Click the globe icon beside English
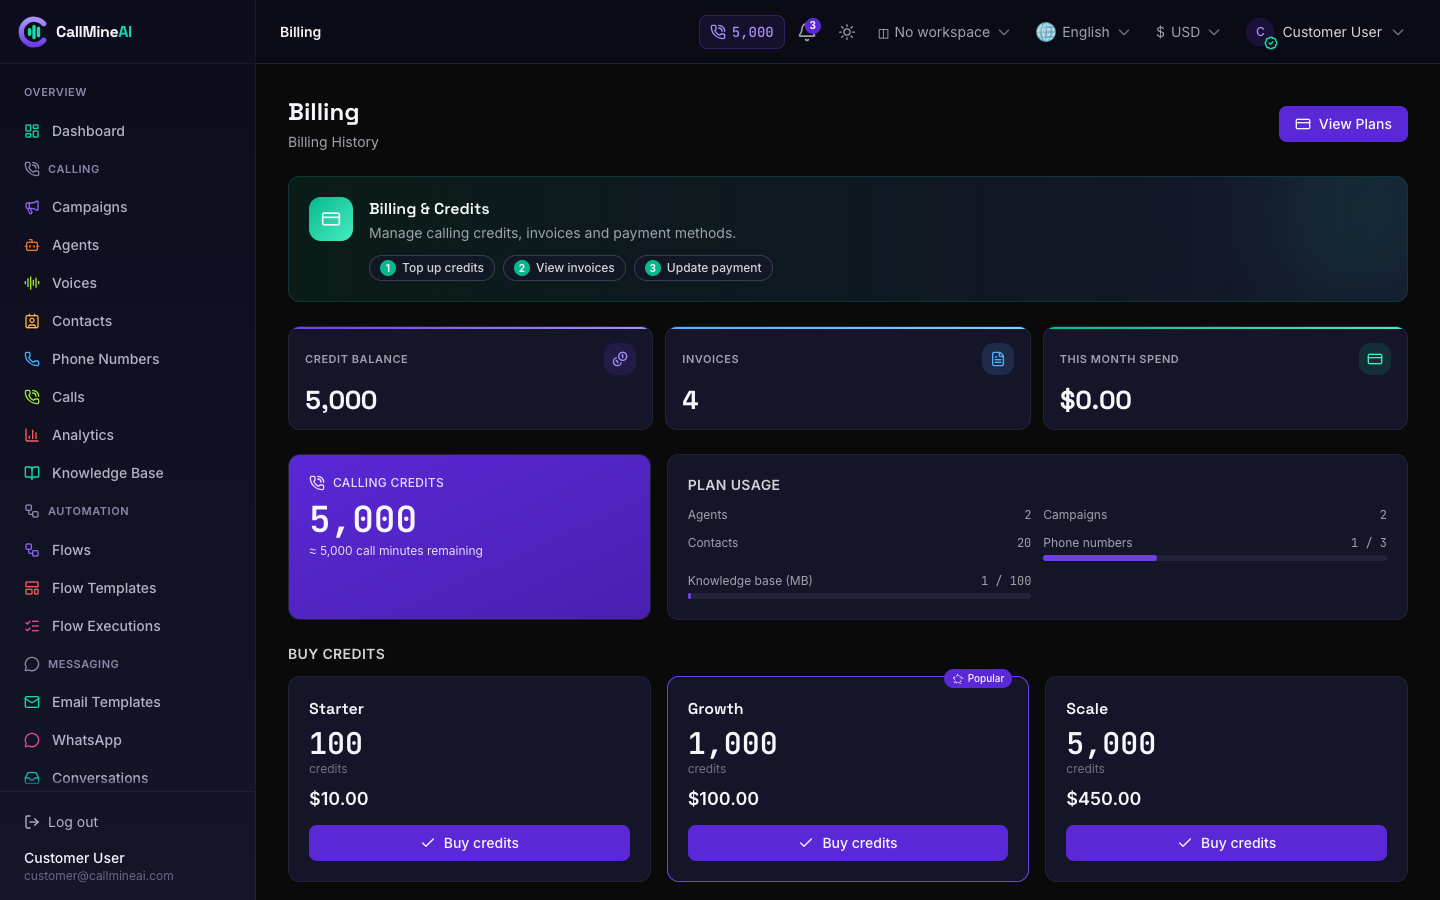 [x=1046, y=32]
